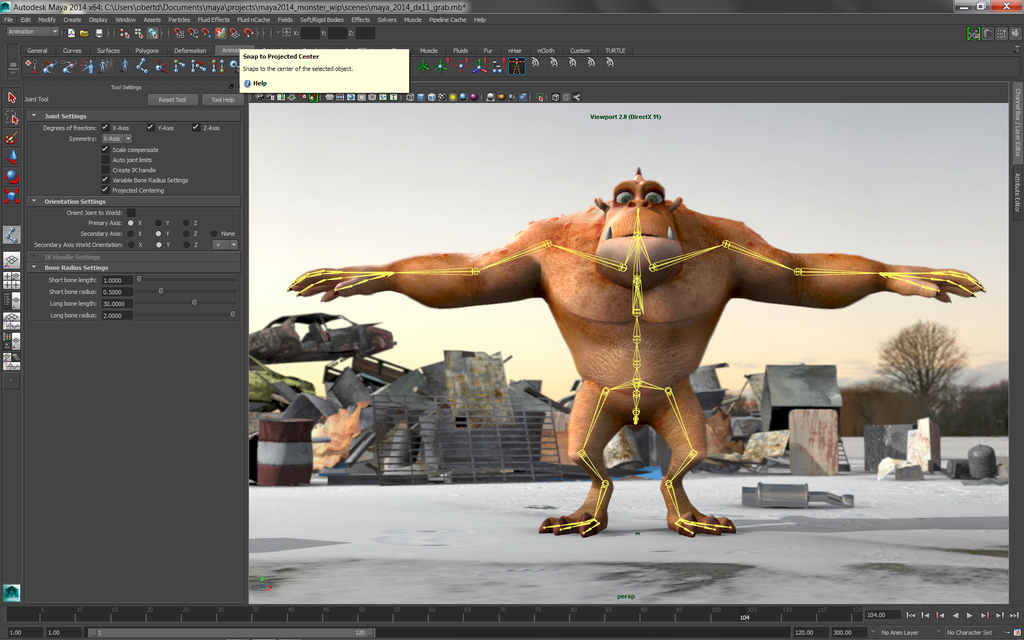Image resolution: width=1024 pixels, height=640 pixels.
Task: Open the Attribute Editor side tab
Action: (x=1017, y=192)
